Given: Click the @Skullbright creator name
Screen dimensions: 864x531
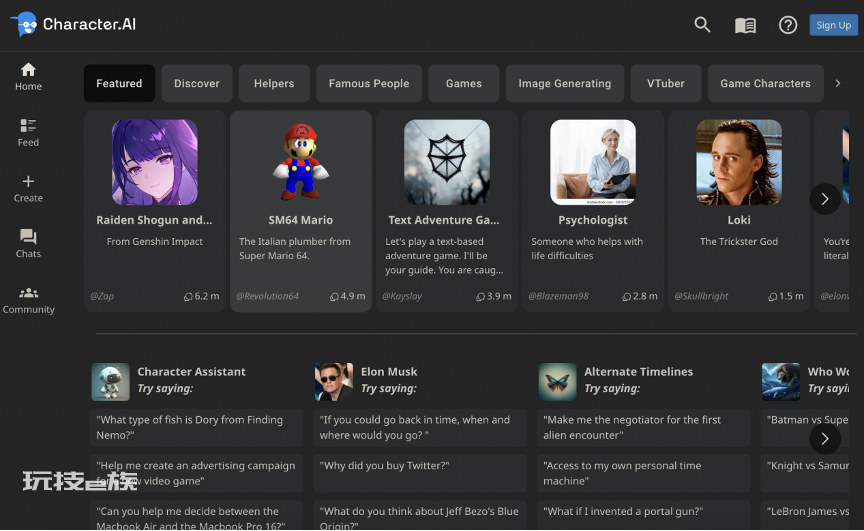Looking at the screenshot, I should pos(701,296).
